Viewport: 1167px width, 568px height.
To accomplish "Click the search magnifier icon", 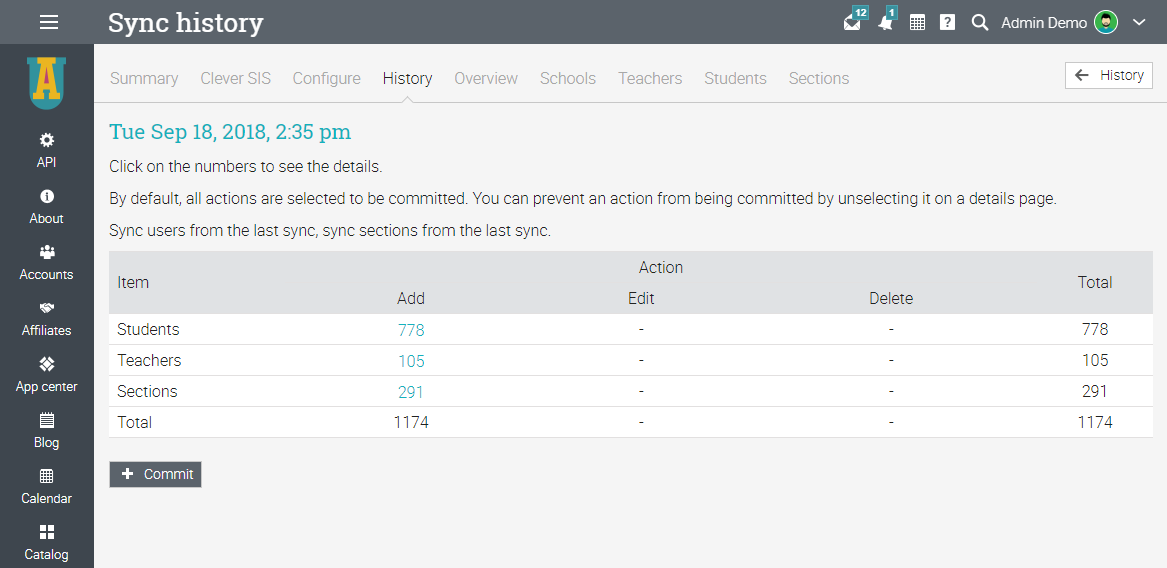I will tap(980, 22).
